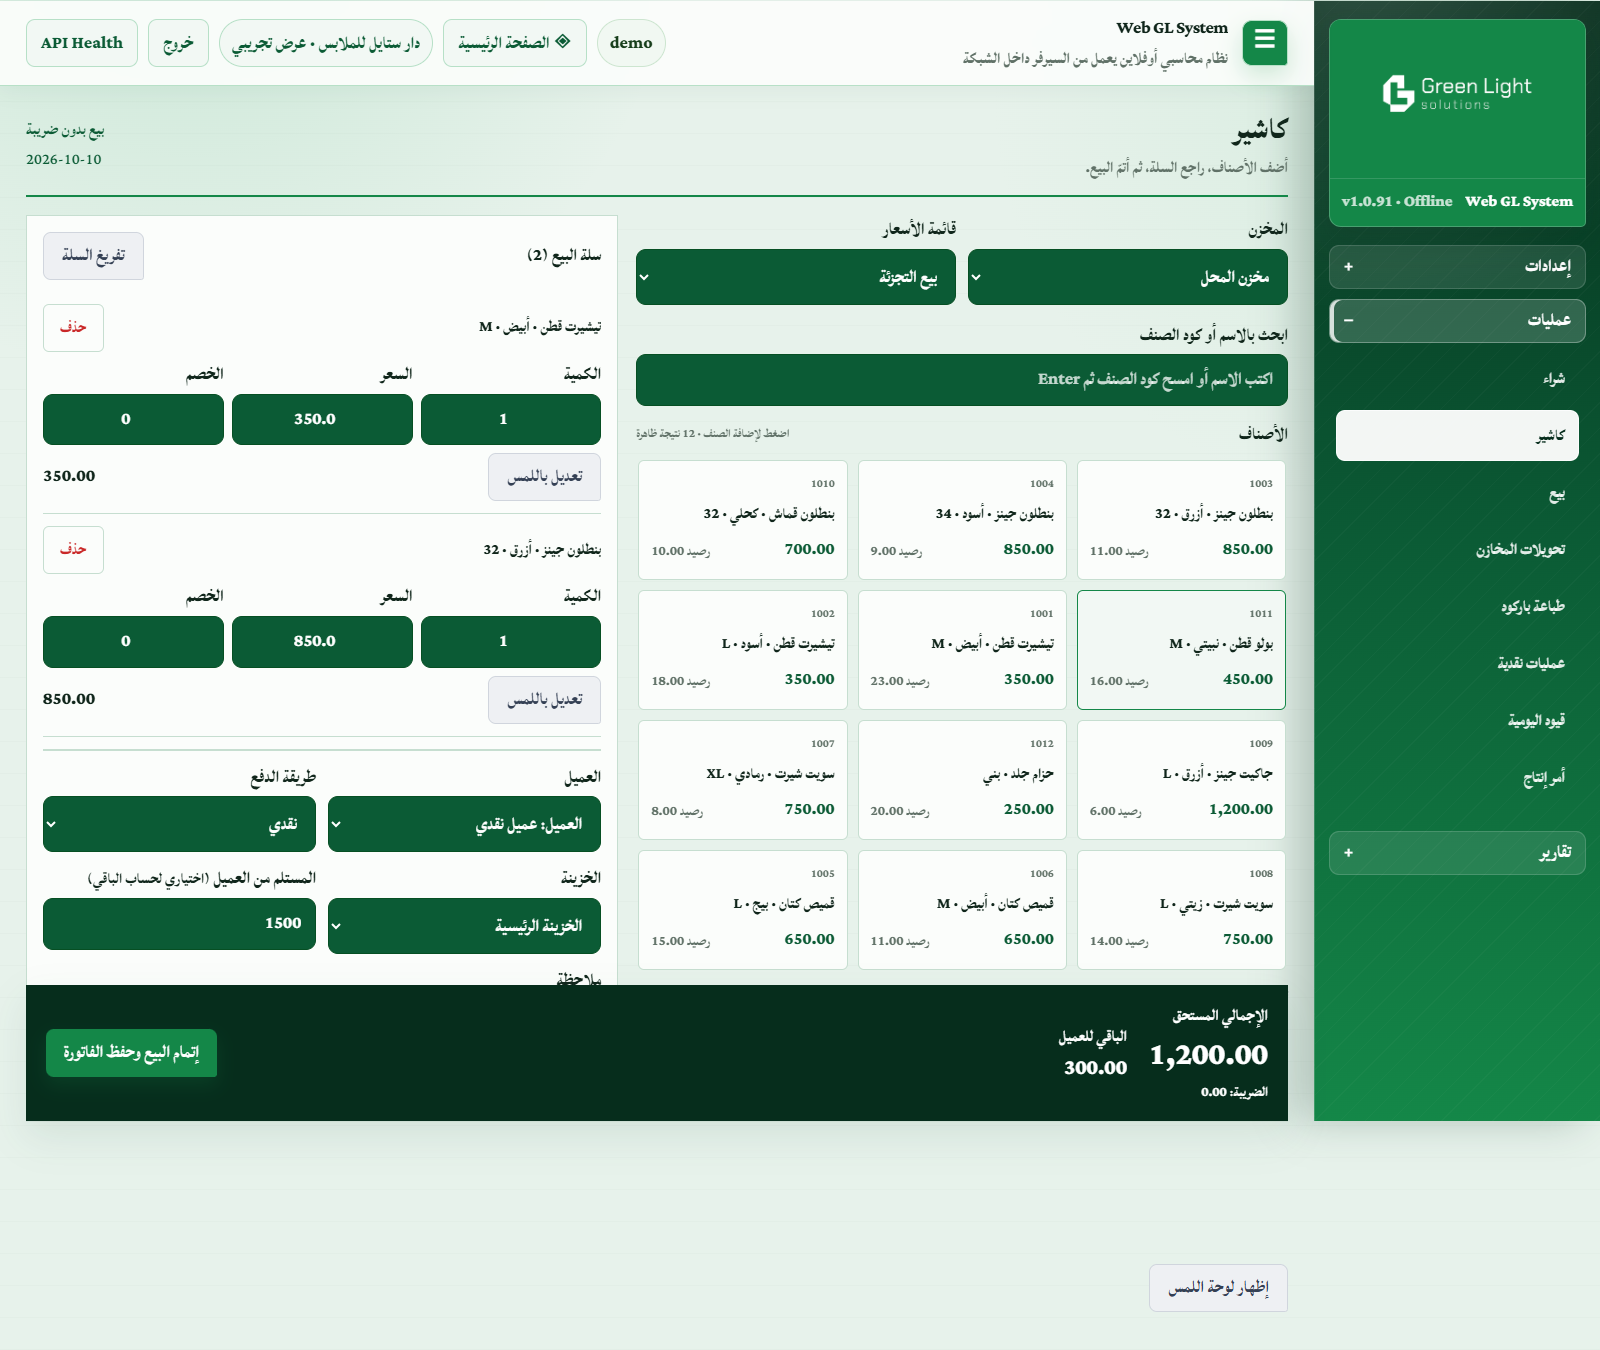Open طباعة باركود in sidebar
Screen dimensions: 1600x1350
(x=1457, y=607)
